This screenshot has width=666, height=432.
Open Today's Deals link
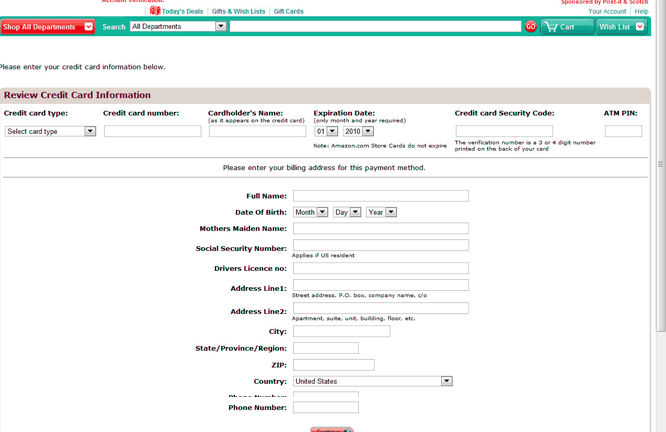pos(182,11)
